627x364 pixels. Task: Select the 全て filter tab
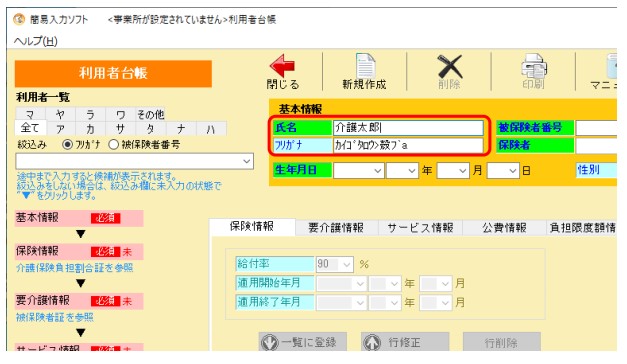(x=30, y=128)
